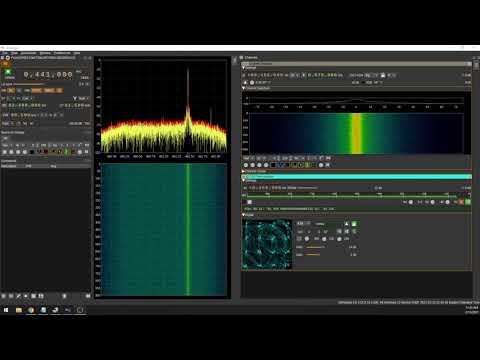
Task: Collapse the Channel Spectrum section
Action: (244, 88)
